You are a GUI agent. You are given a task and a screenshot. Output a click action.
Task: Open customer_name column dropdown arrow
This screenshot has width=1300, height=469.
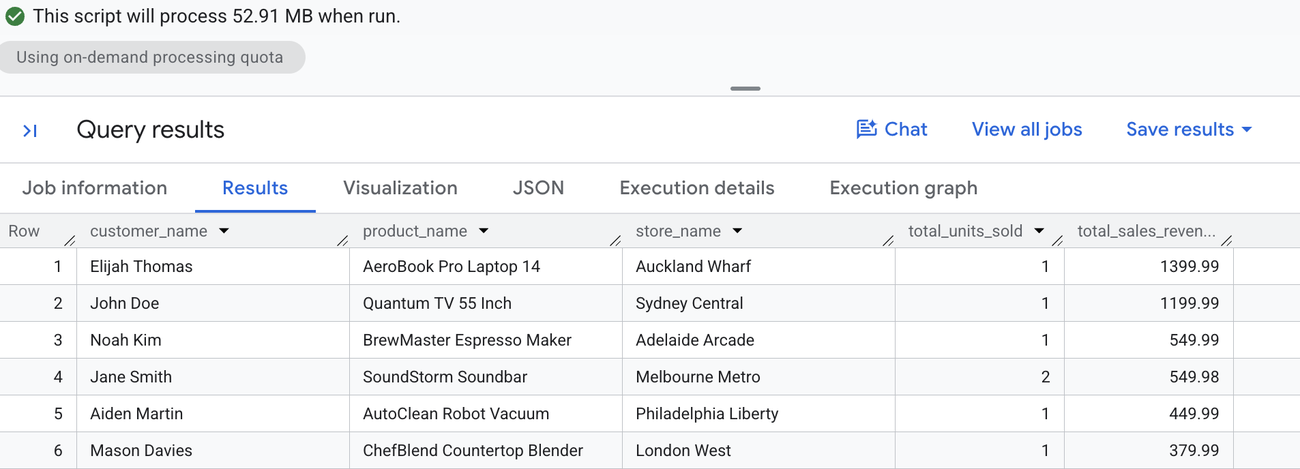click(224, 231)
